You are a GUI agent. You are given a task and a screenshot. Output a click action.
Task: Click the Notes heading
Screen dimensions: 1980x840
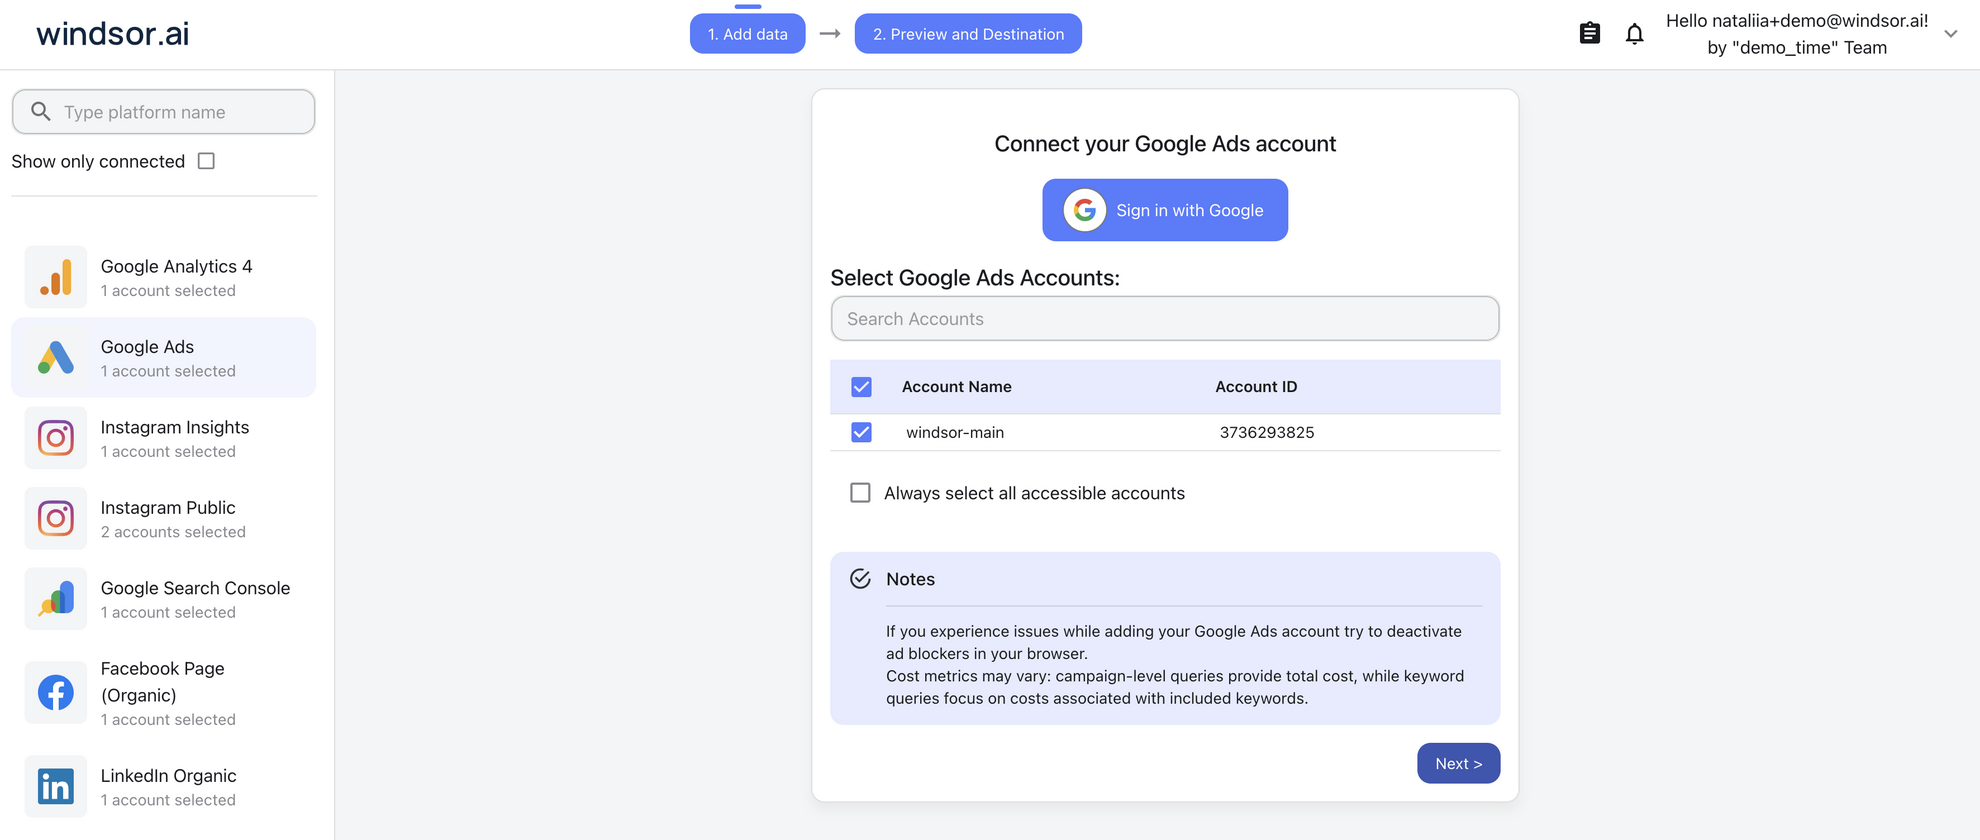point(910,579)
